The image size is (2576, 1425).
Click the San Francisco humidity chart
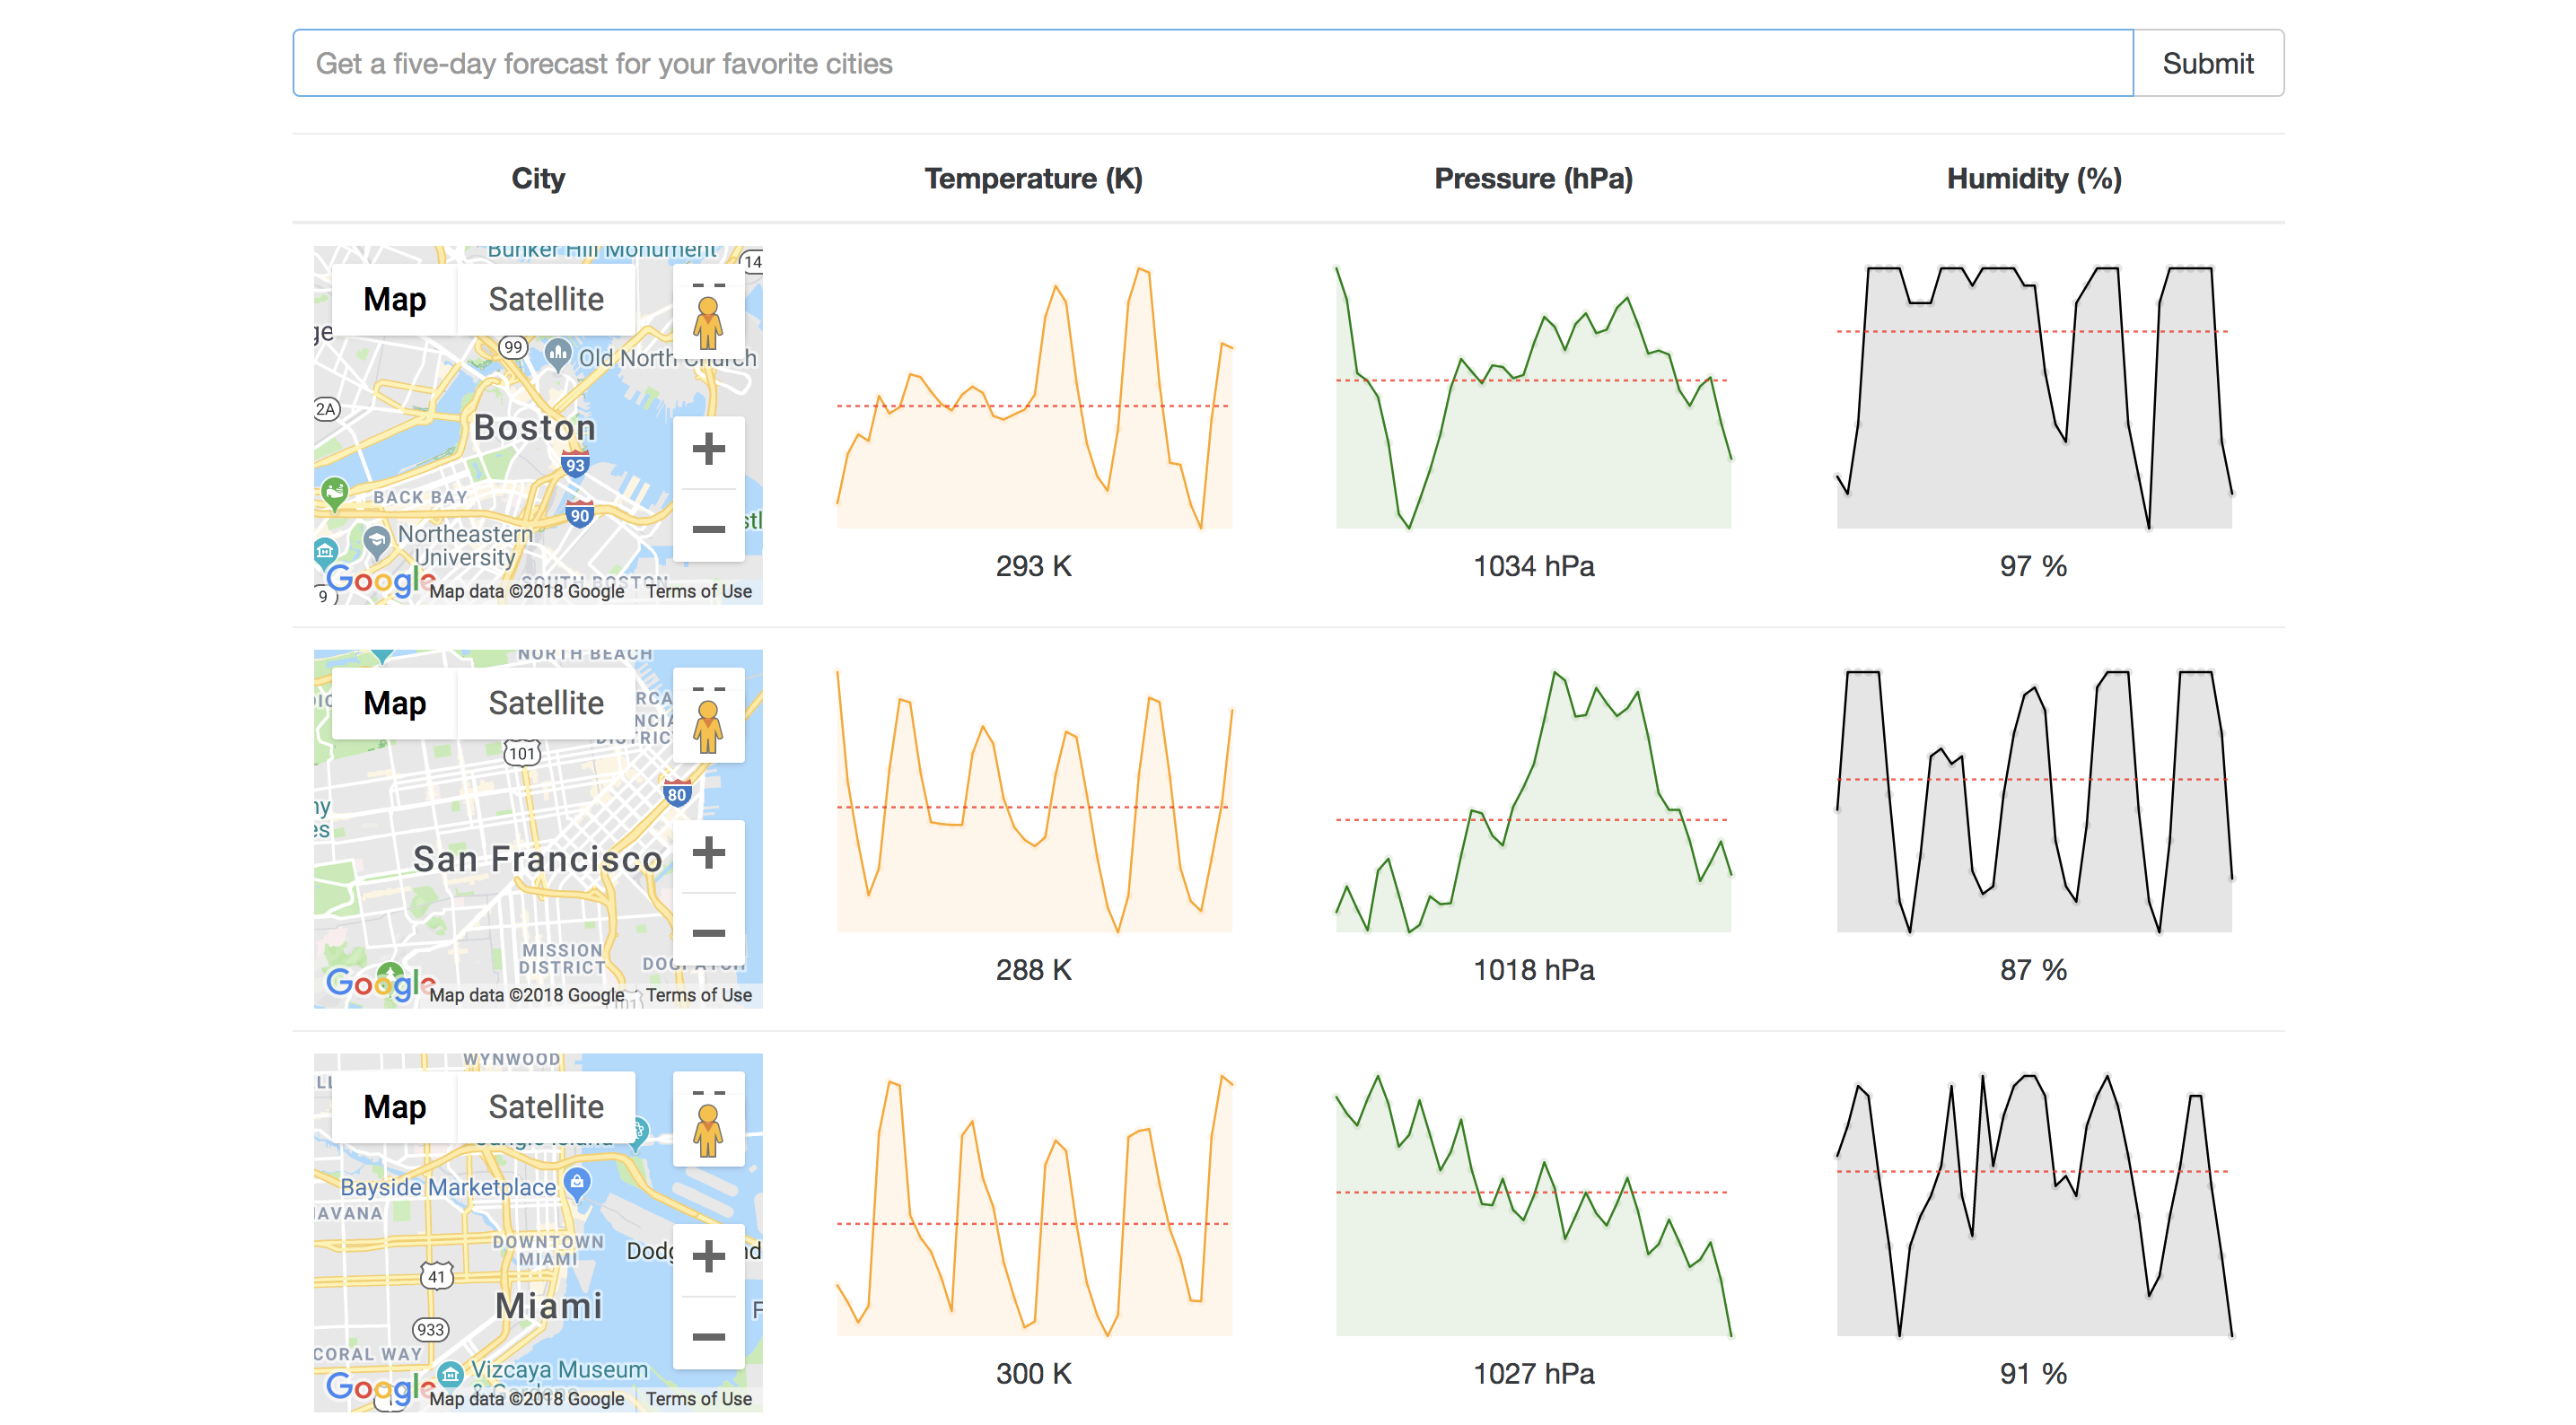click(x=2034, y=801)
